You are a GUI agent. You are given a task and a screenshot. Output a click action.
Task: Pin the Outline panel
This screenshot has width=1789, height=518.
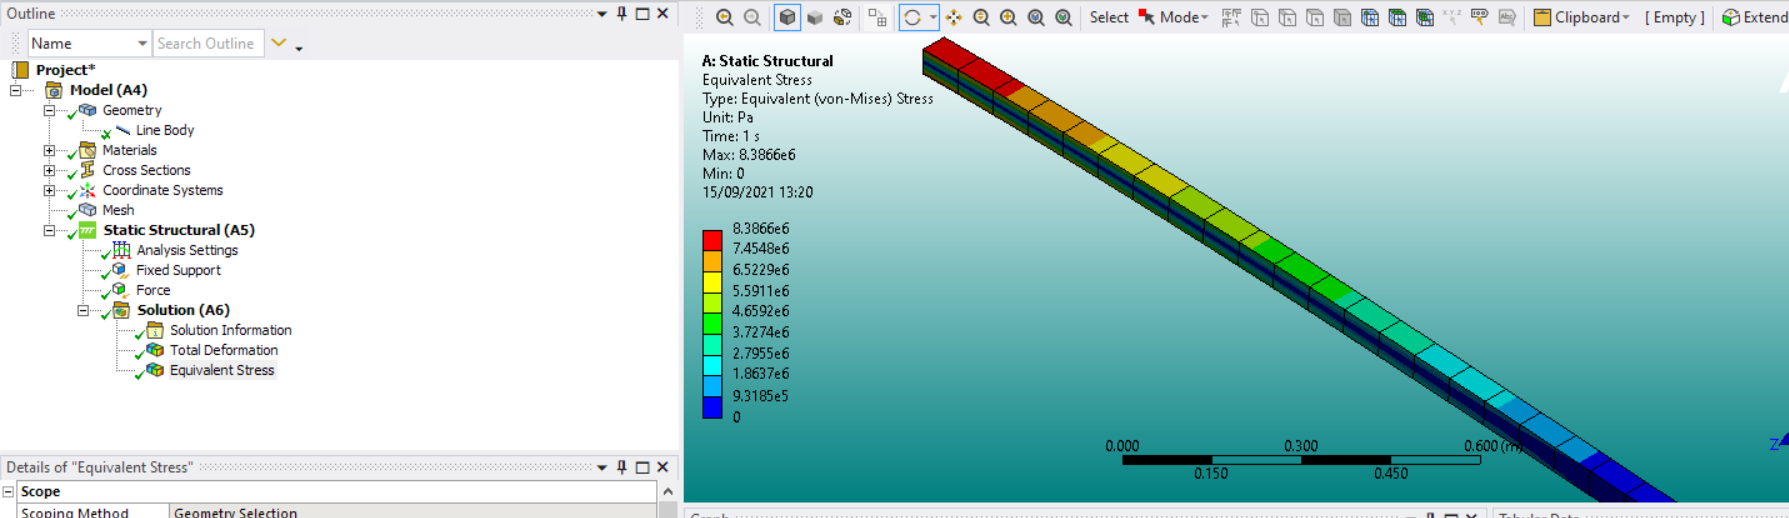point(622,14)
